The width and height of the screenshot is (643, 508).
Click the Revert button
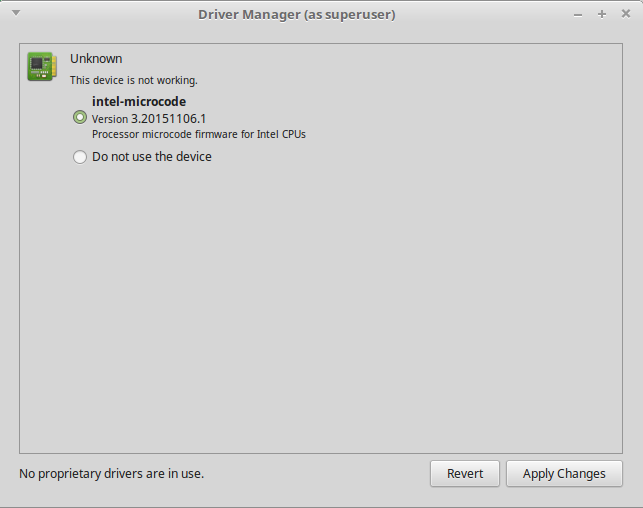click(465, 474)
